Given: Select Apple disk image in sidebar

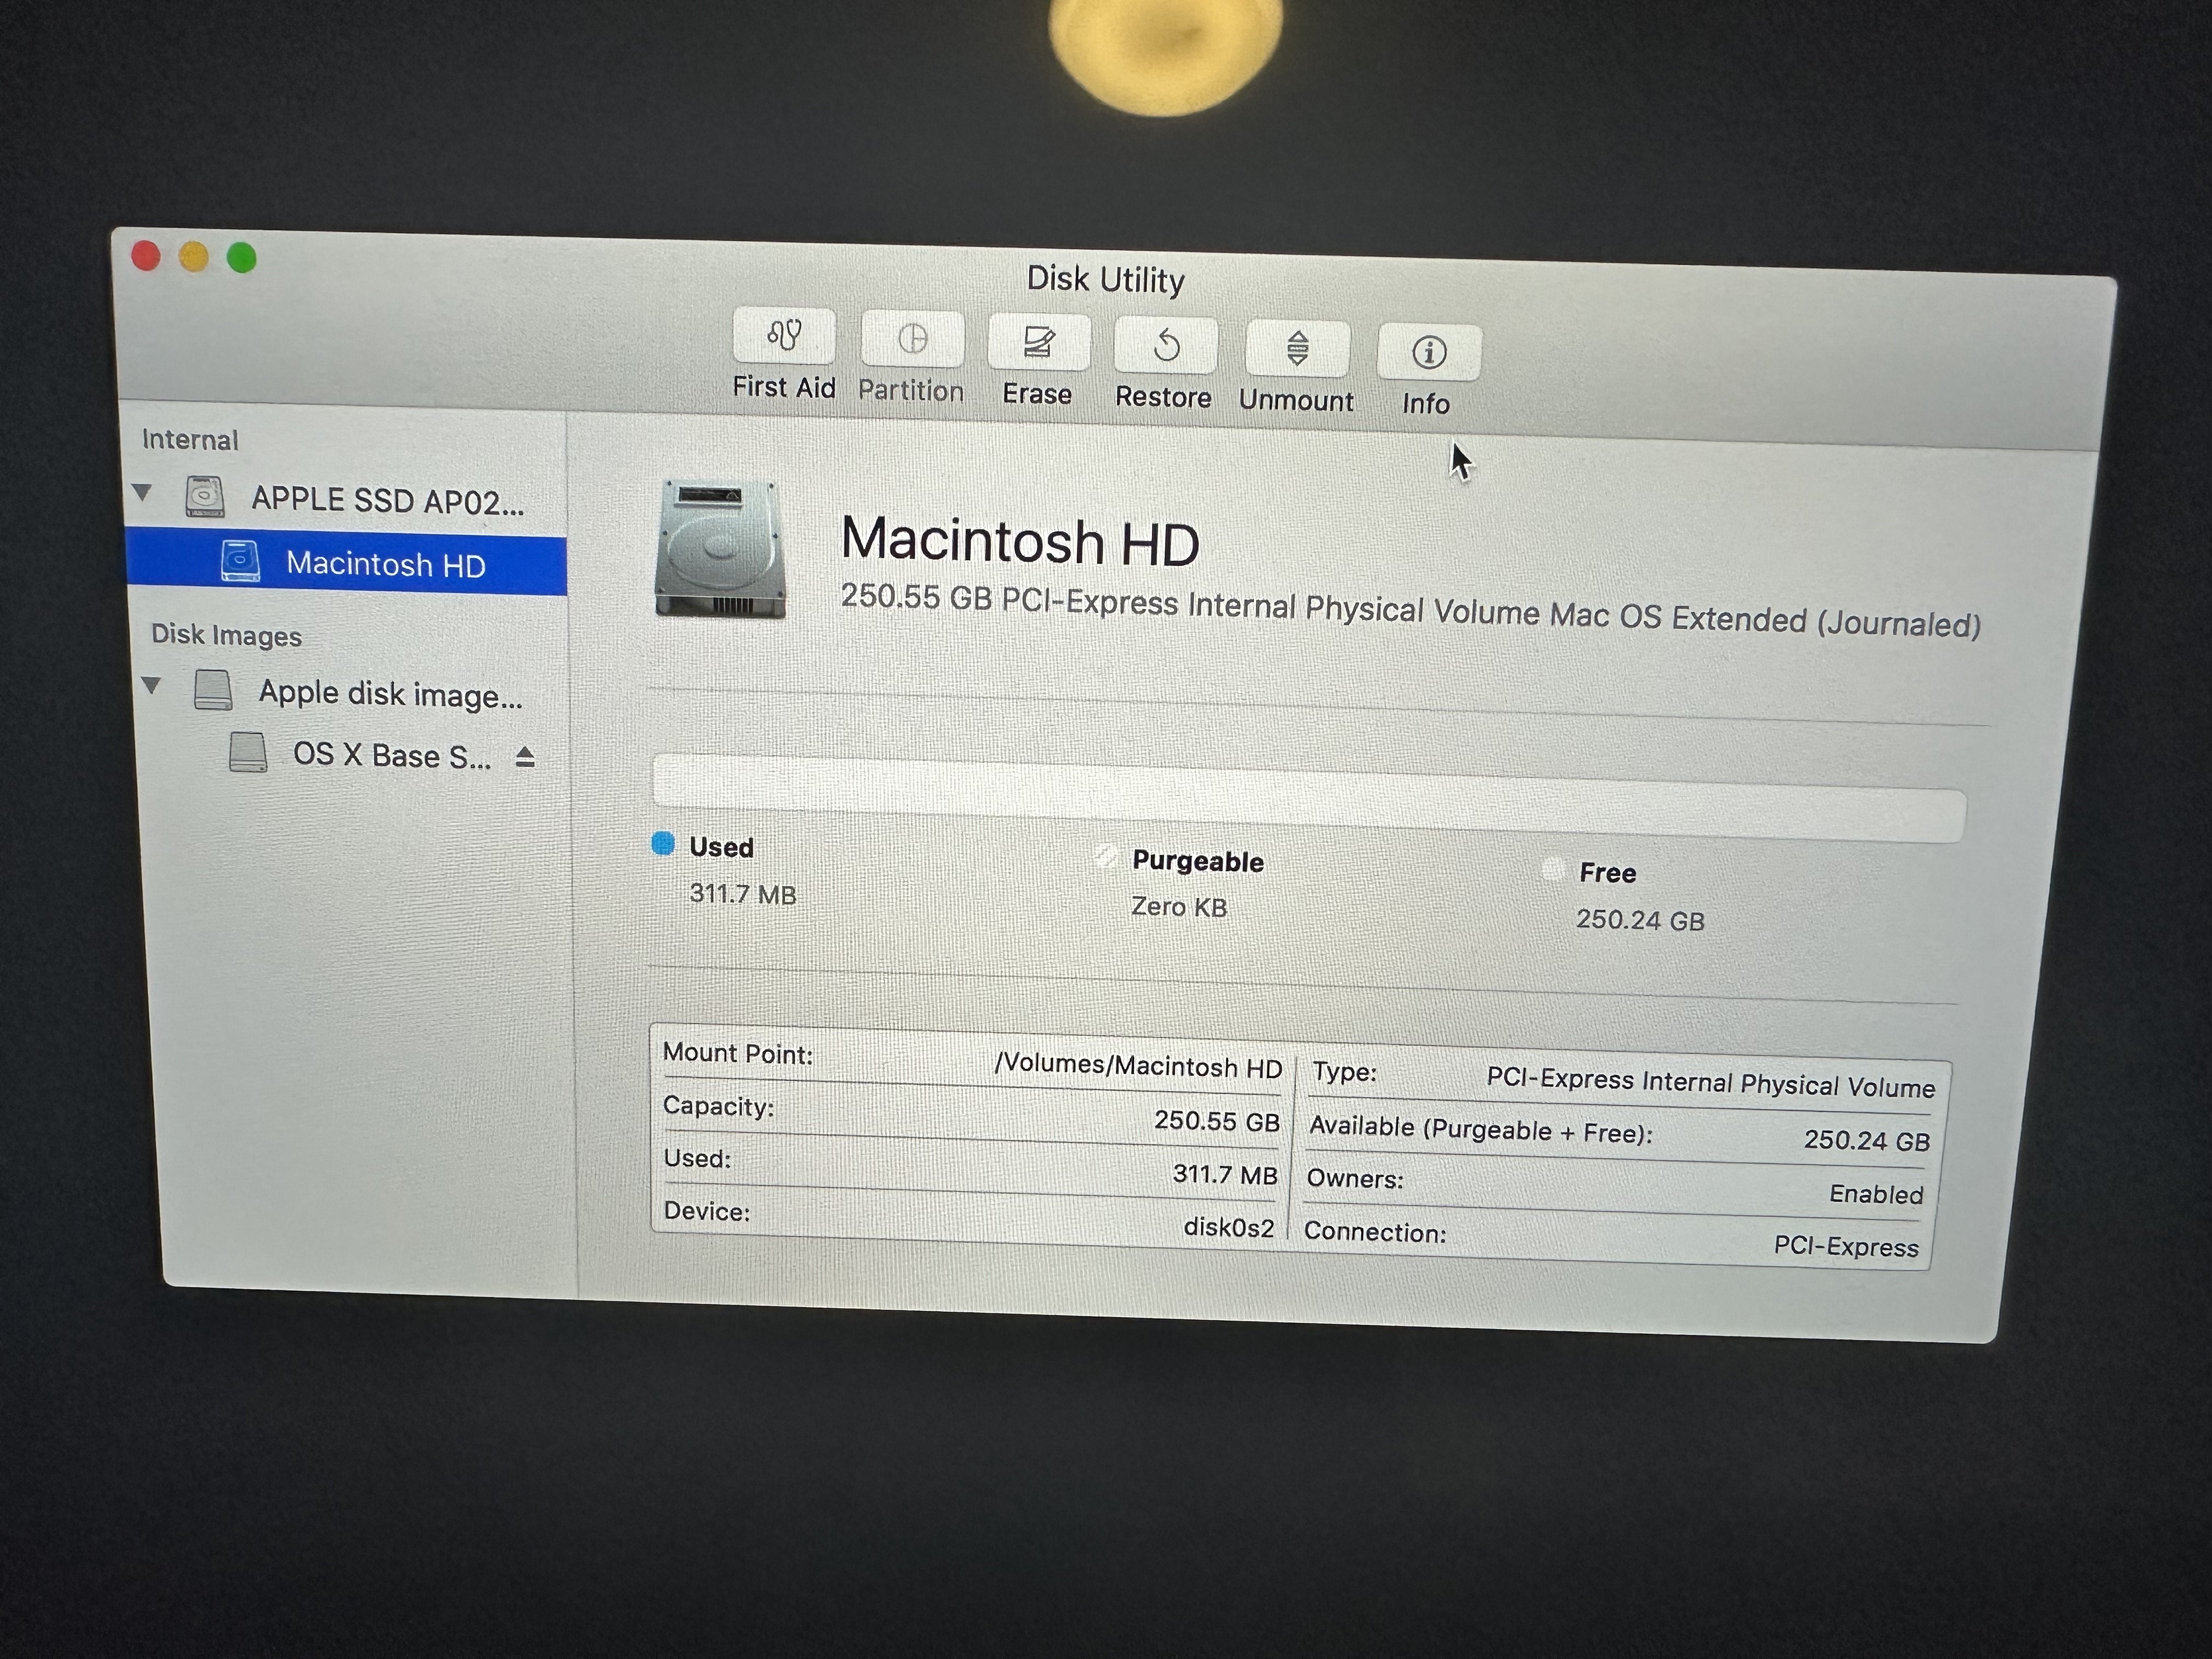Looking at the screenshot, I should coord(390,693).
